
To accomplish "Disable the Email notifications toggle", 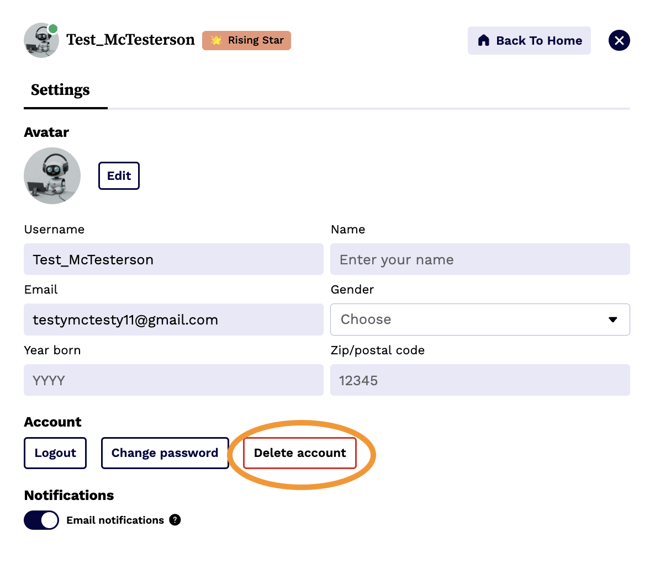I will (41, 520).
